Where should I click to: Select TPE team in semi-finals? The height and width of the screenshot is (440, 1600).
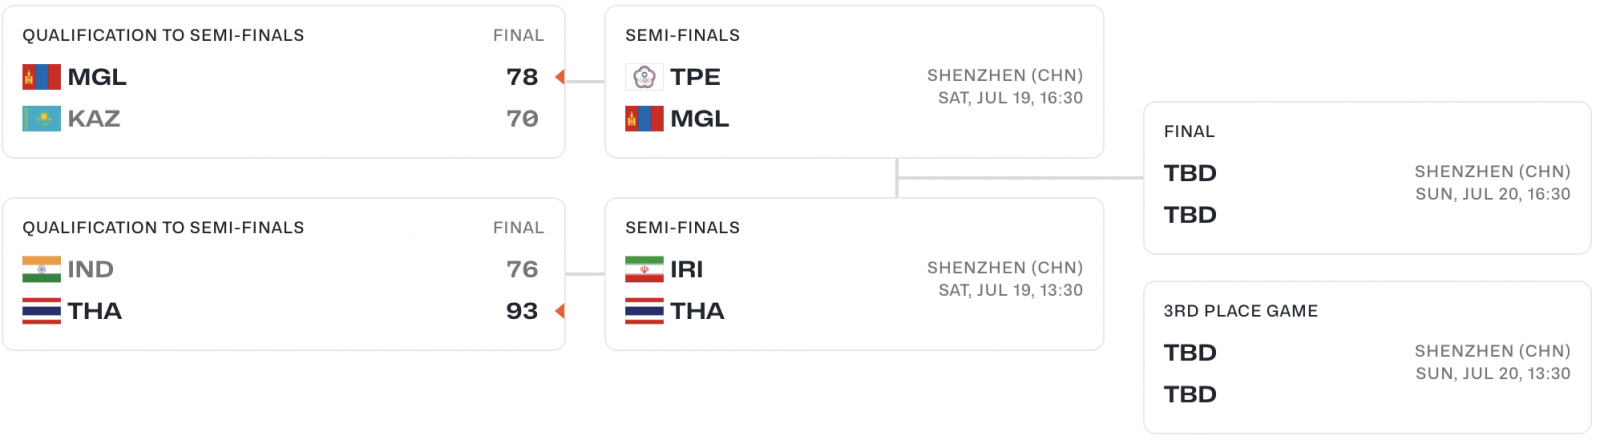pyautogui.click(x=695, y=77)
